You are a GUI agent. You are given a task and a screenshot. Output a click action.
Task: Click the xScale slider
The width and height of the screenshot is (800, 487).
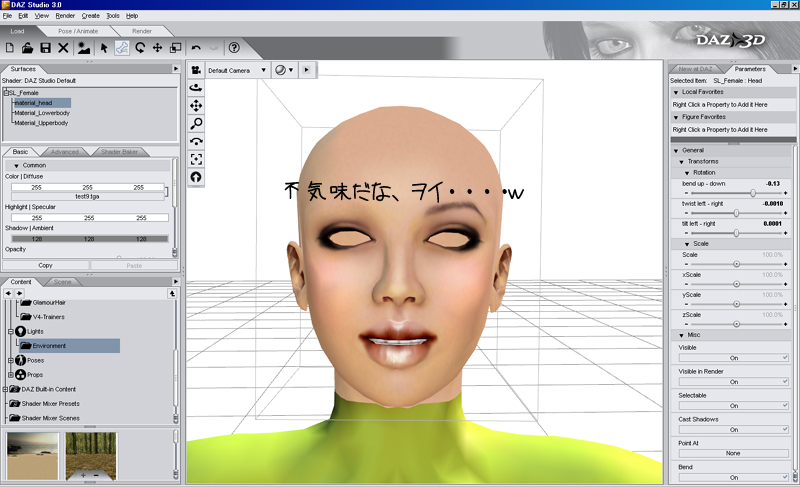(x=735, y=284)
